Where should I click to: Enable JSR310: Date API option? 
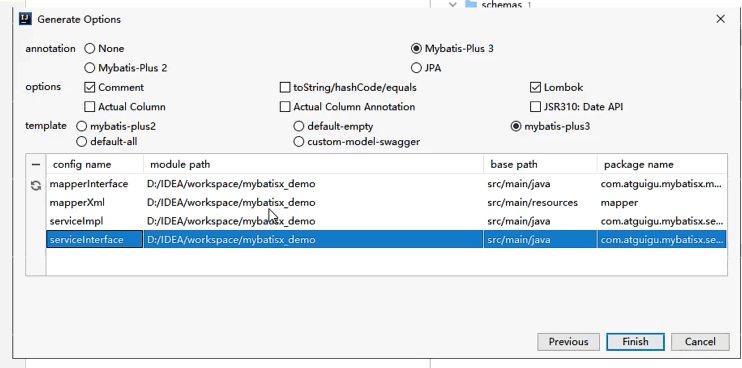point(576,107)
